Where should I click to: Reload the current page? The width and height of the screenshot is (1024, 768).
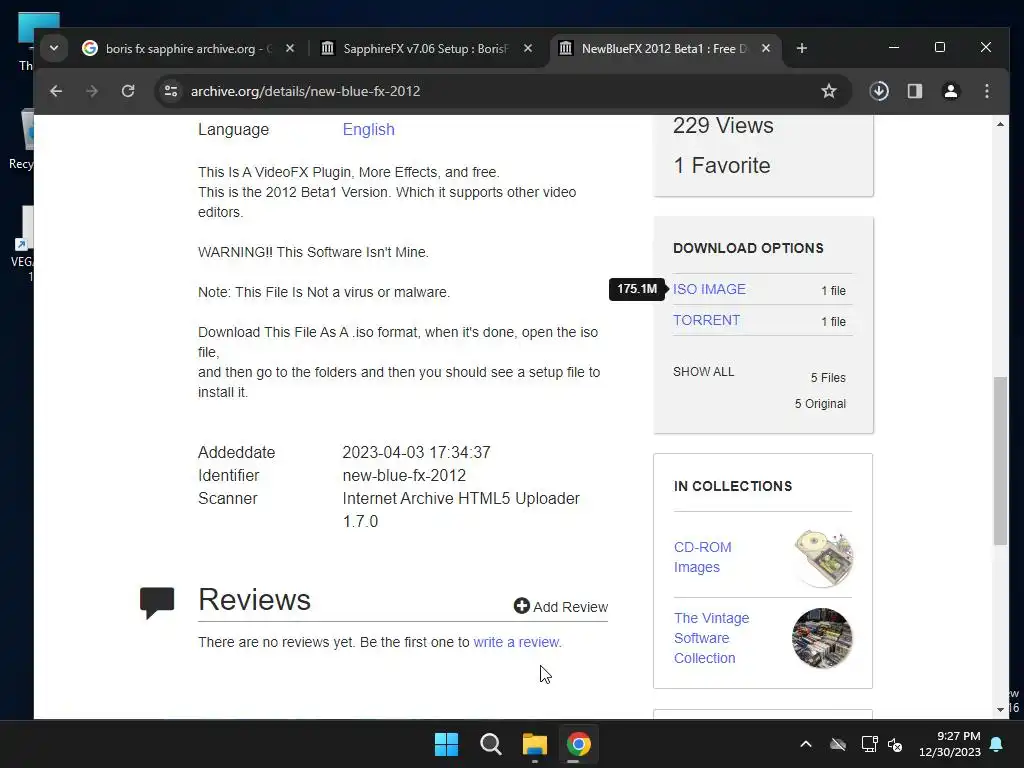tap(128, 91)
